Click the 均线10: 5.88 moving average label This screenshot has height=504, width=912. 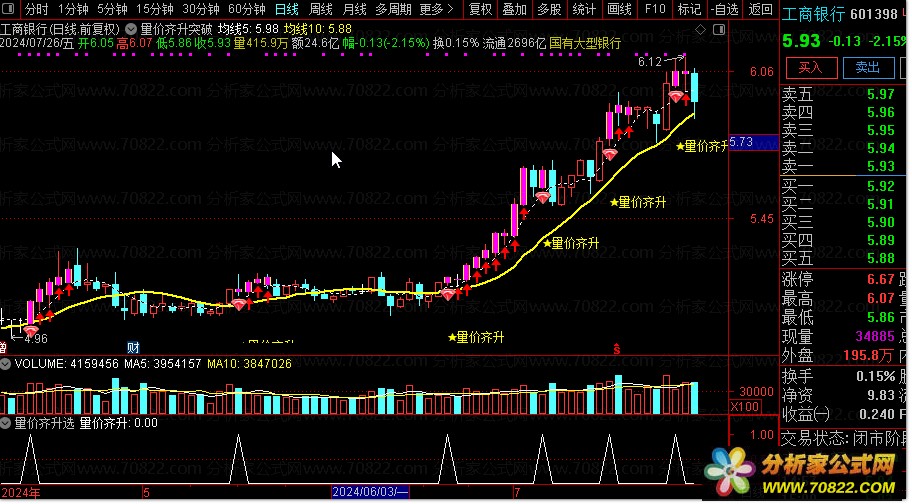318,28
